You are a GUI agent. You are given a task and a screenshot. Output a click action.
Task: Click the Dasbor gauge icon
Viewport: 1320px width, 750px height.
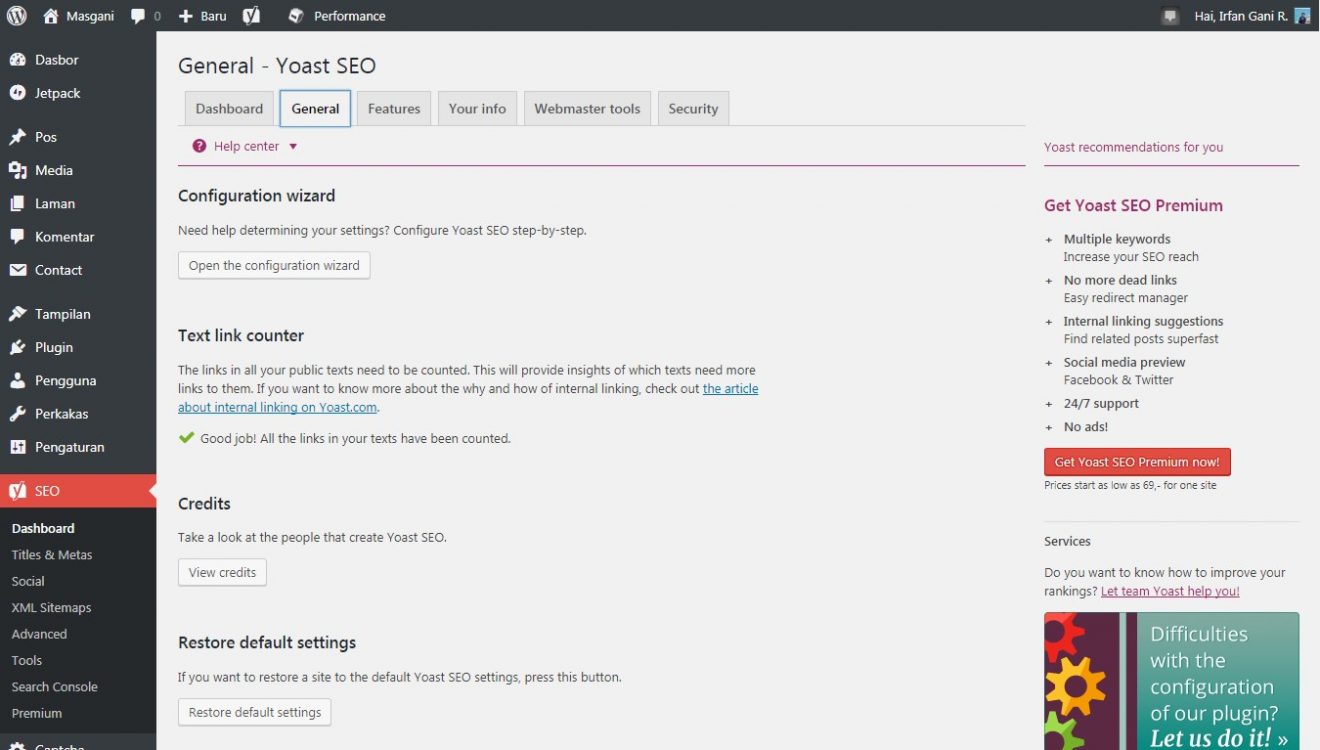[17, 60]
